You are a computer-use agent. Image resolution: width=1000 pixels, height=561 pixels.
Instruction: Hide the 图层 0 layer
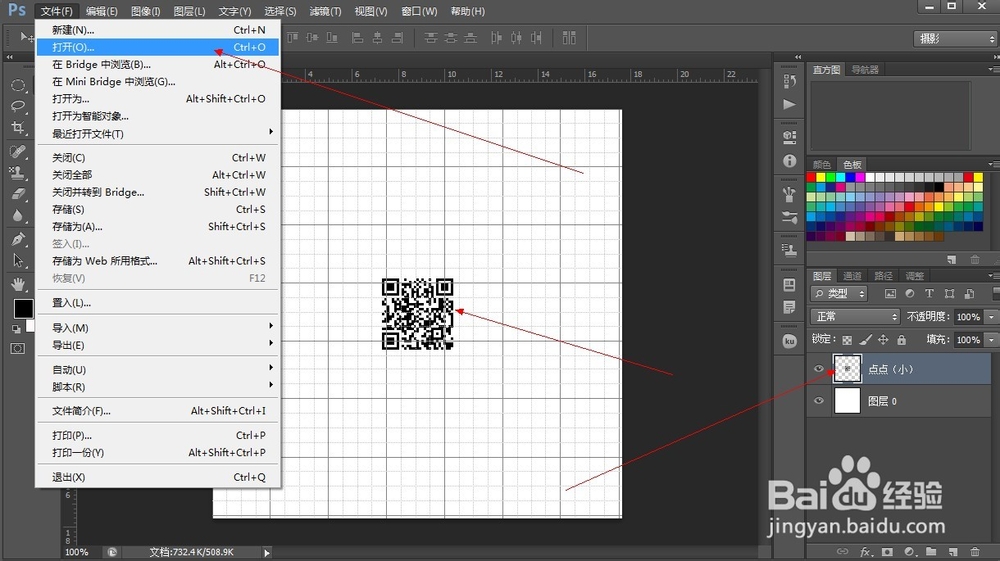point(819,401)
